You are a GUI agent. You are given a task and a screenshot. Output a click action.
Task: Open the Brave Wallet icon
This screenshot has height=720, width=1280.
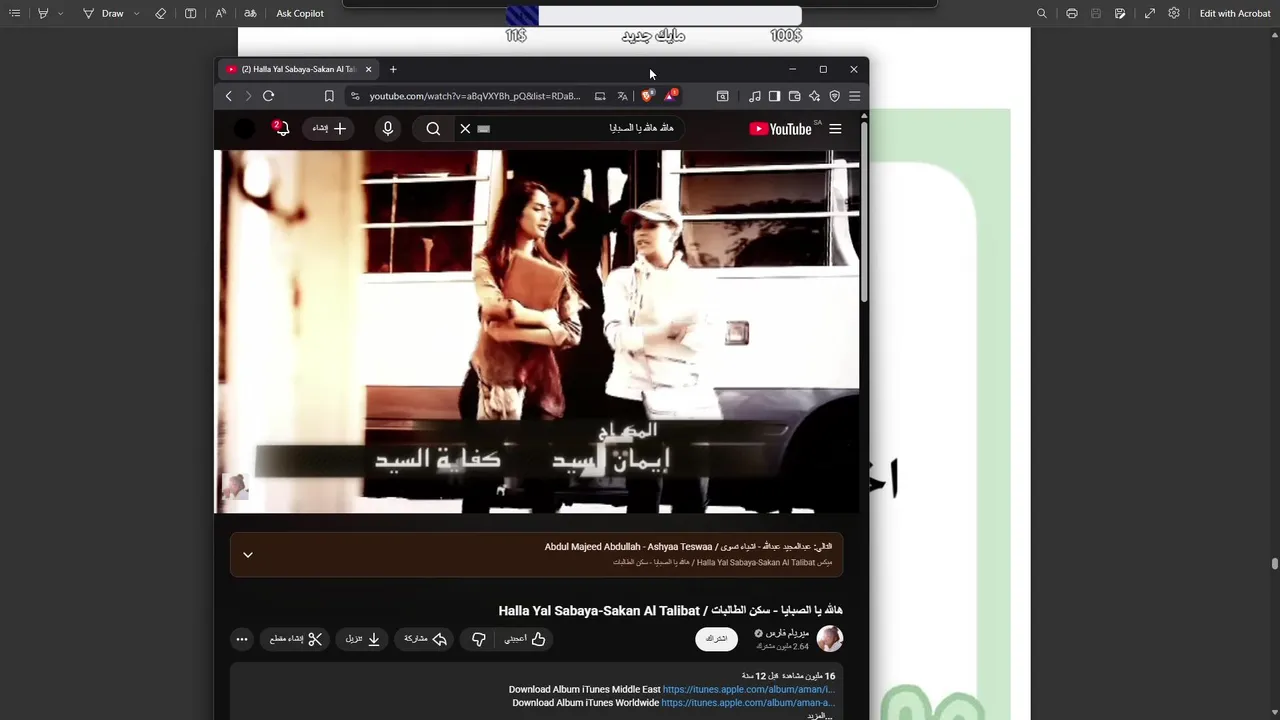pos(794,96)
